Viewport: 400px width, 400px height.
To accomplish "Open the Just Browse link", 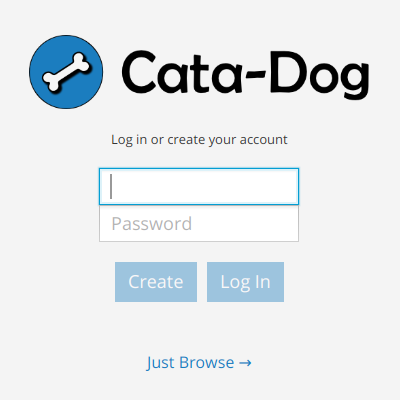I will pyautogui.click(x=199, y=363).
